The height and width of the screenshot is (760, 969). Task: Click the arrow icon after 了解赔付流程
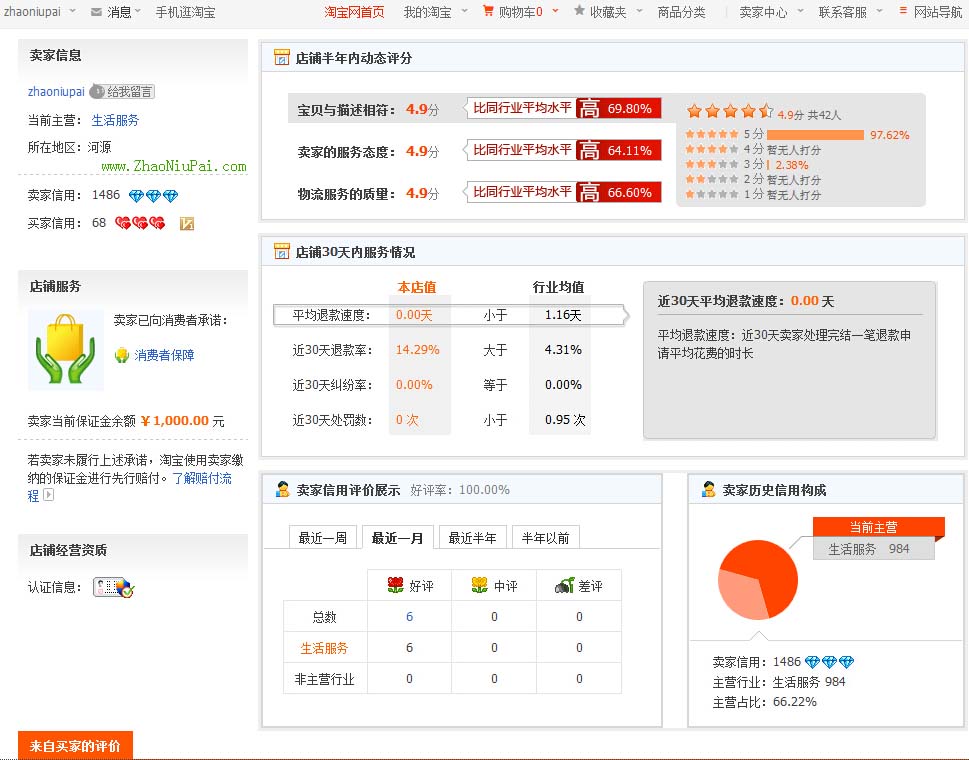(49, 495)
